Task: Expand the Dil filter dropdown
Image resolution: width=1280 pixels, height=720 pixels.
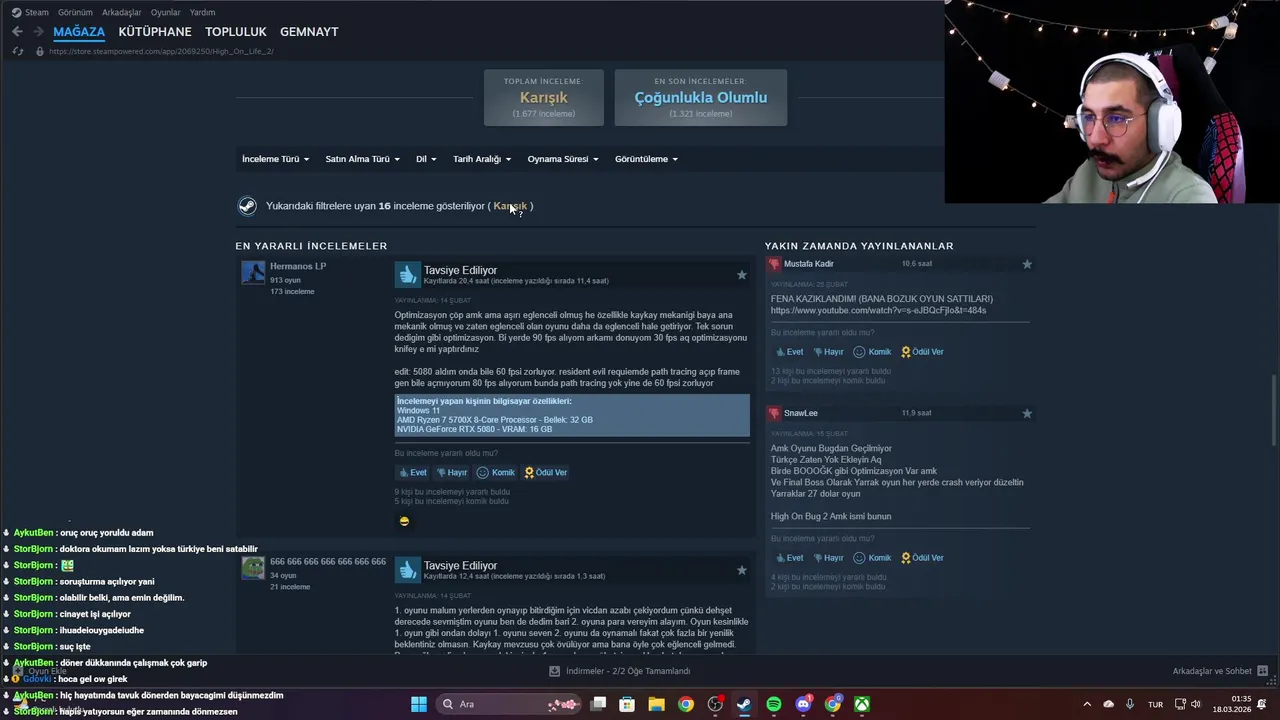Action: click(426, 159)
